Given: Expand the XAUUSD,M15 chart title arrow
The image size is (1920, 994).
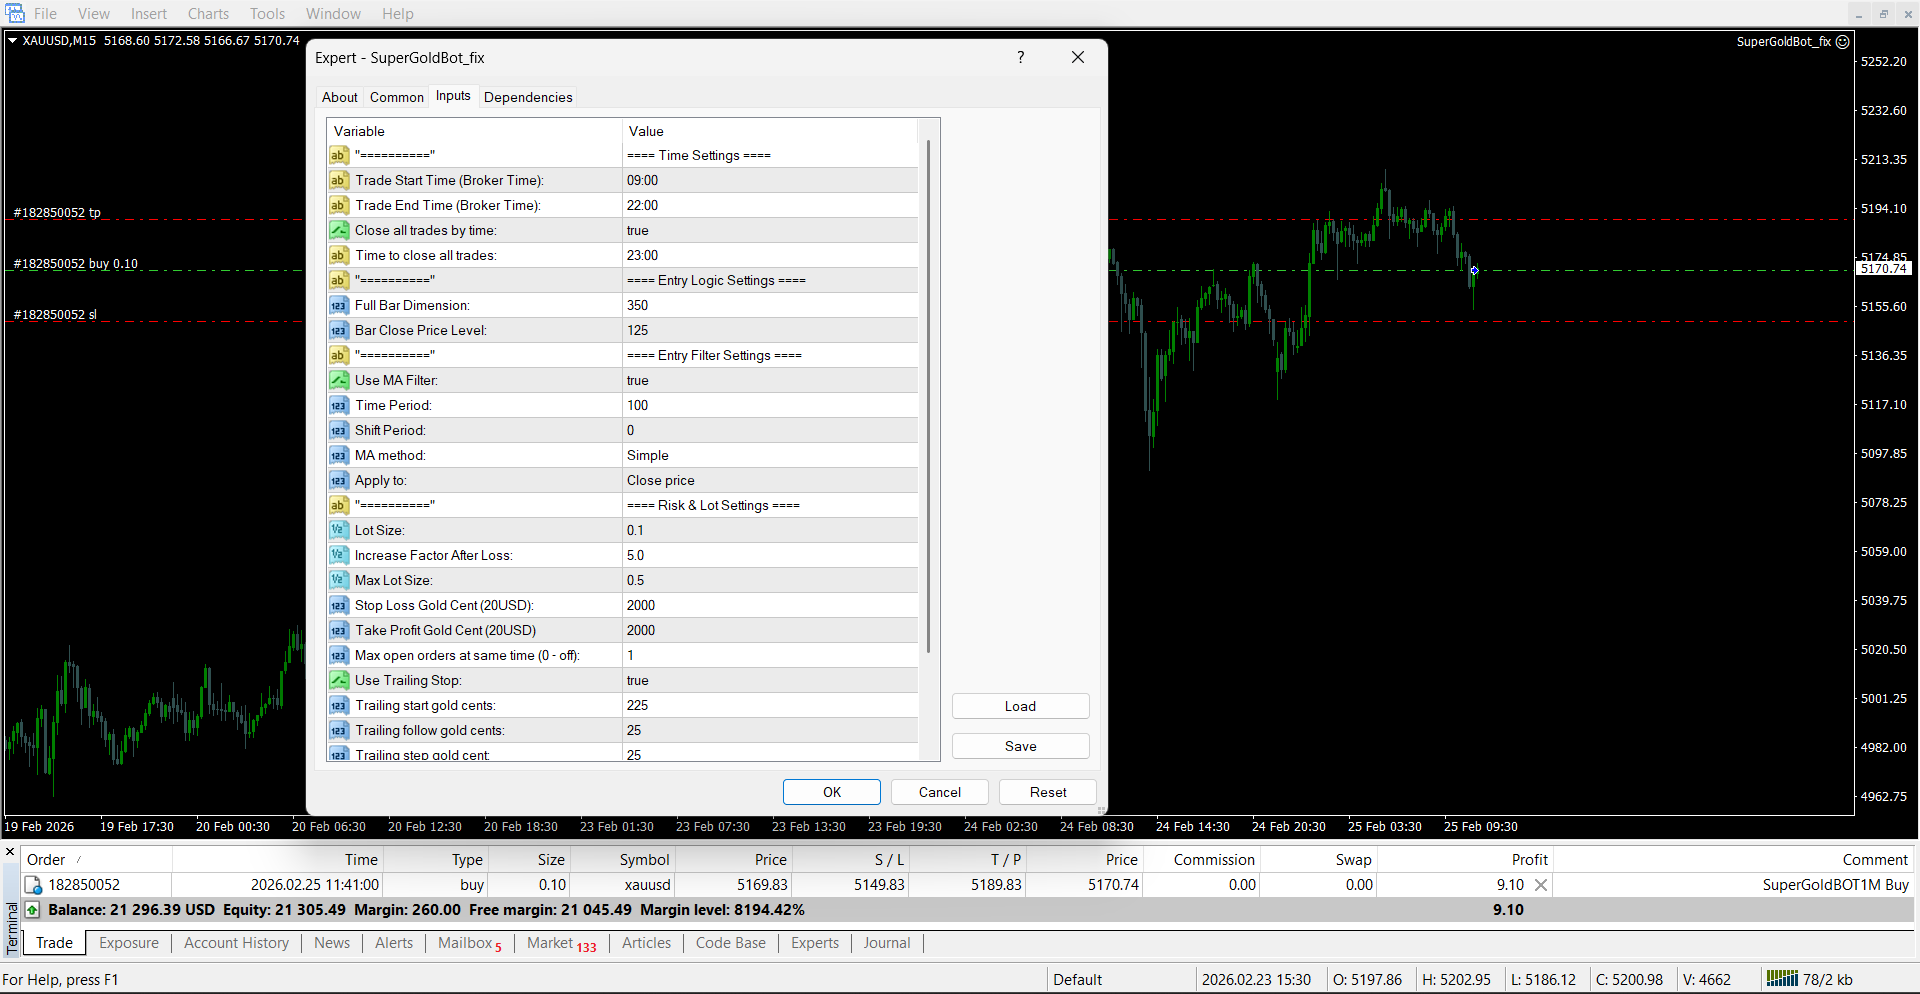Looking at the screenshot, I should coord(13,41).
